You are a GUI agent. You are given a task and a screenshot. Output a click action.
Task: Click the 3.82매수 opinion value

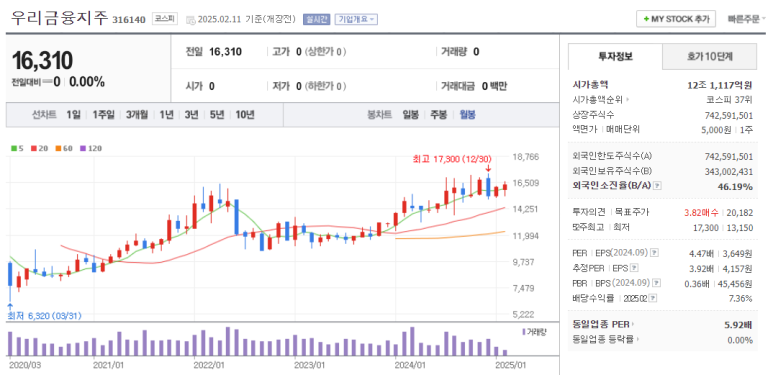click(702, 212)
